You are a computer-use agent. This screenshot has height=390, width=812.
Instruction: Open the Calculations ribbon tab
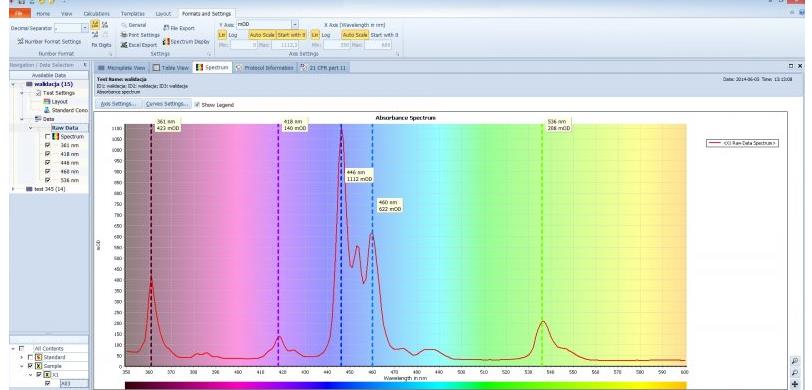[96, 14]
